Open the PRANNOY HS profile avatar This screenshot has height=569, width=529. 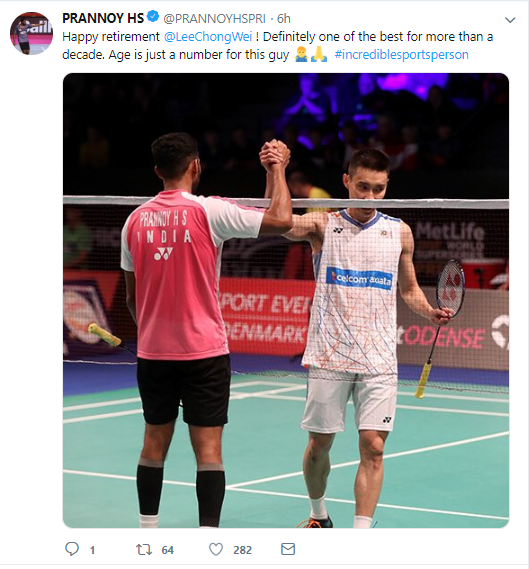pyautogui.click(x=31, y=33)
